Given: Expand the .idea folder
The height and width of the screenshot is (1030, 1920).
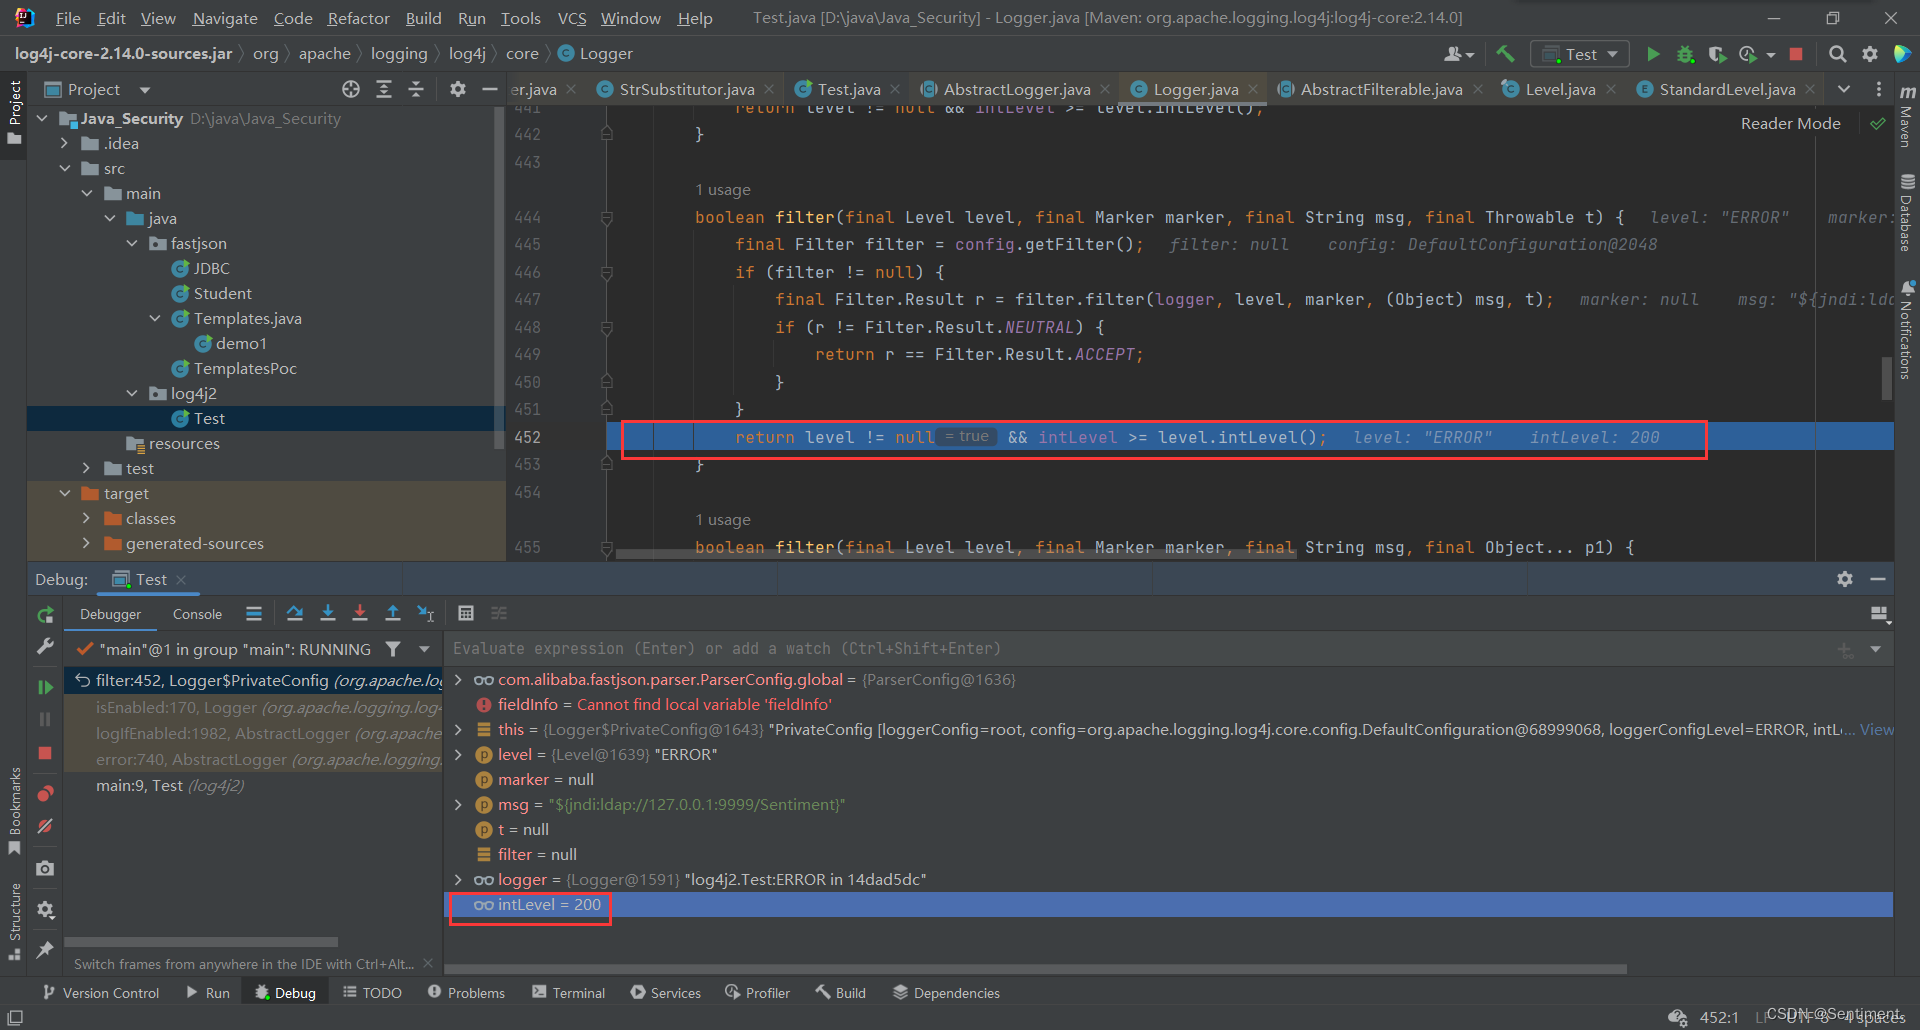Looking at the screenshot, I should (x=65, y=143).
